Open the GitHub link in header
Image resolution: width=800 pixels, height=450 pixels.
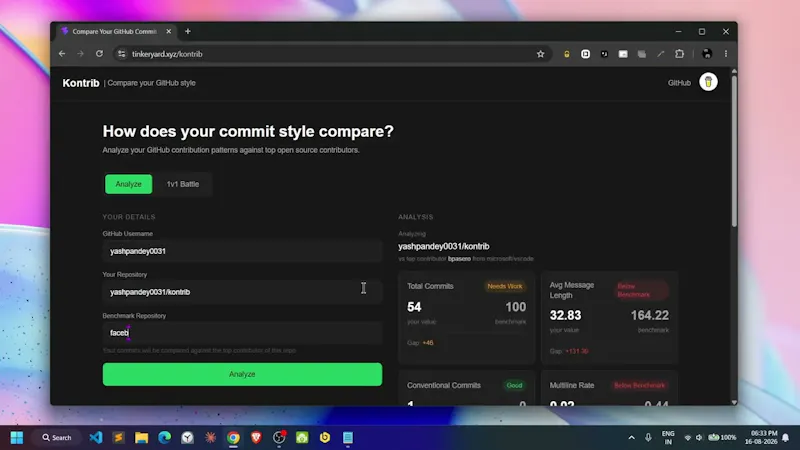pyautogui.click(x=679, y=83)
